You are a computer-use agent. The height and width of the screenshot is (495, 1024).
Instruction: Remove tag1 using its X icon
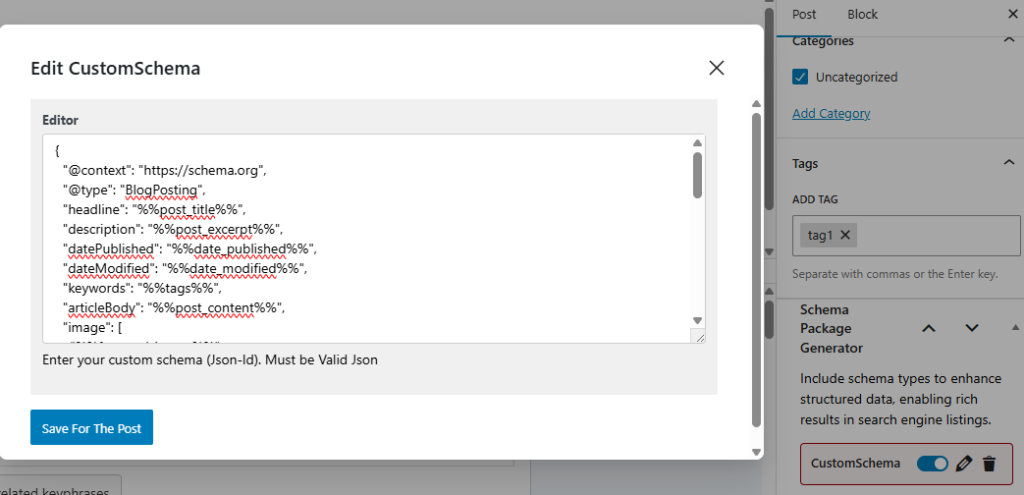[845, 235]
